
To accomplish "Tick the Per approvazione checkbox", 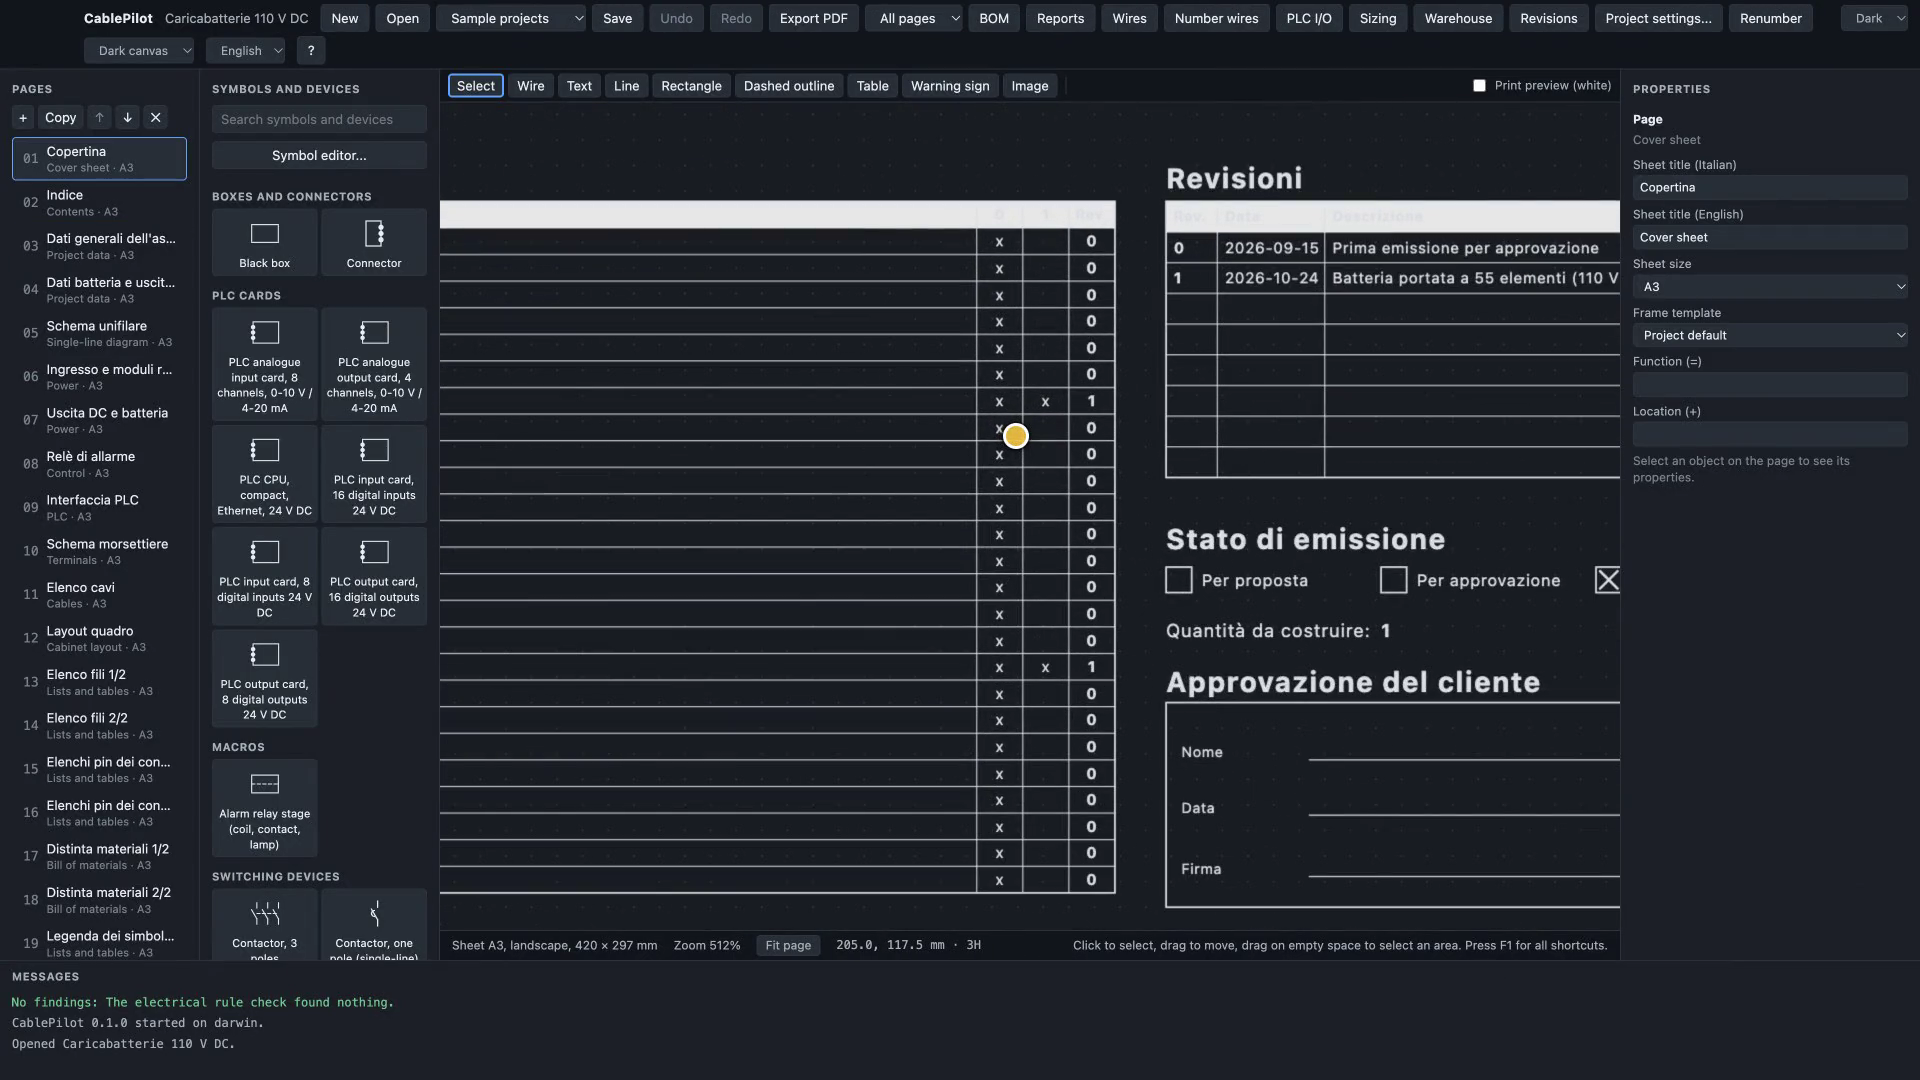I will click(x=1393, y=580).
